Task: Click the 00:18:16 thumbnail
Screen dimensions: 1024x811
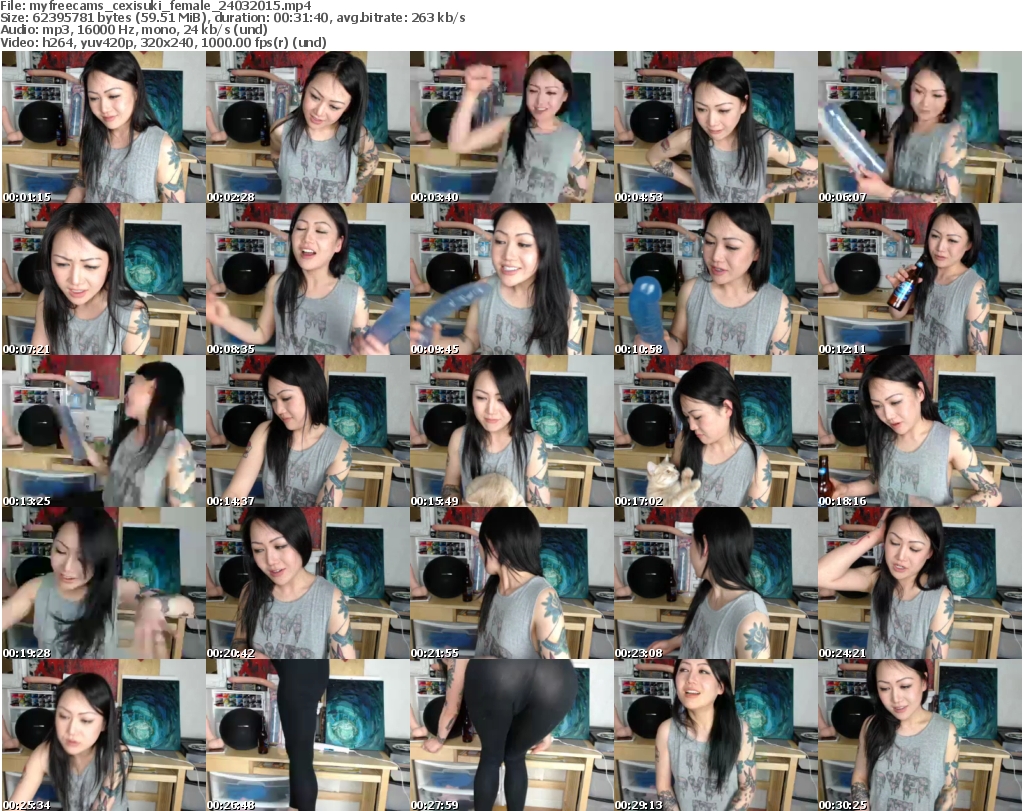Action: click(x=920, y=432)
